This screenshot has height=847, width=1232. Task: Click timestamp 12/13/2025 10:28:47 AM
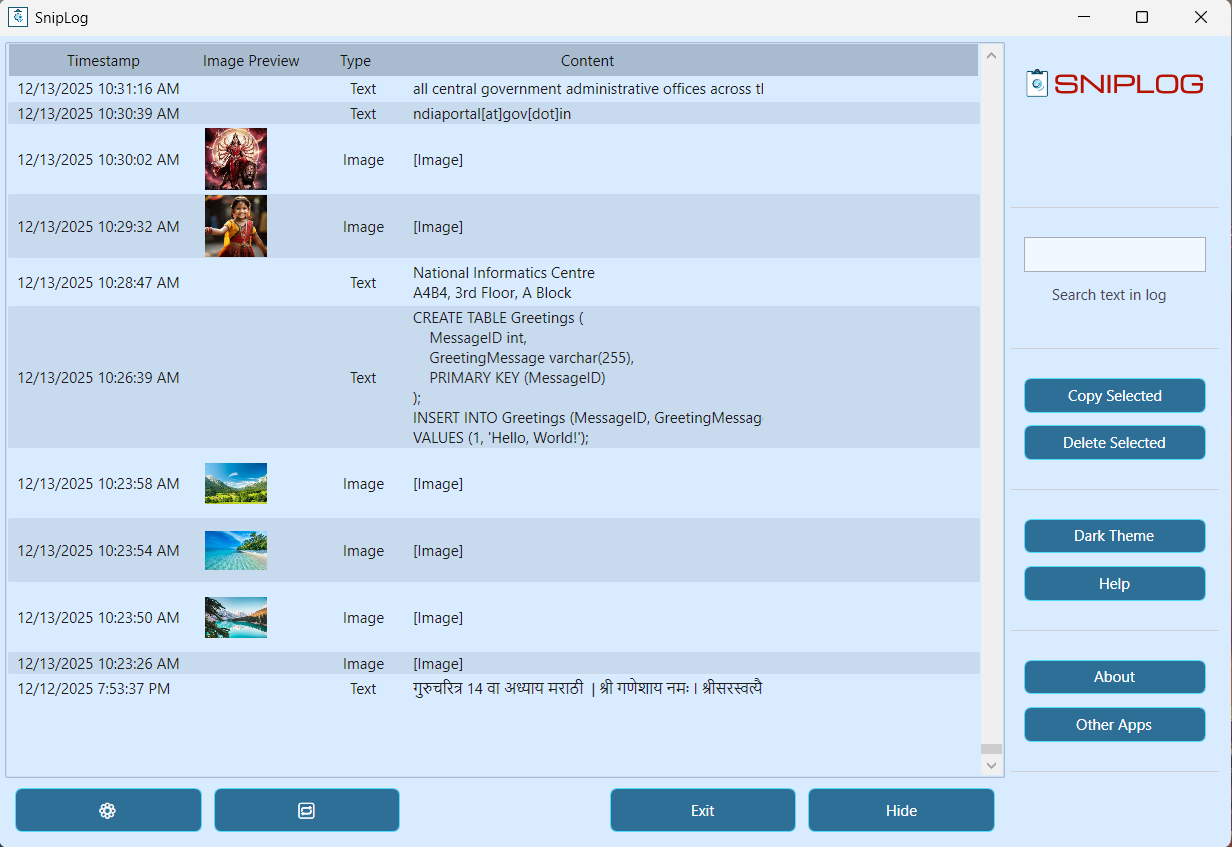[98, 283]
